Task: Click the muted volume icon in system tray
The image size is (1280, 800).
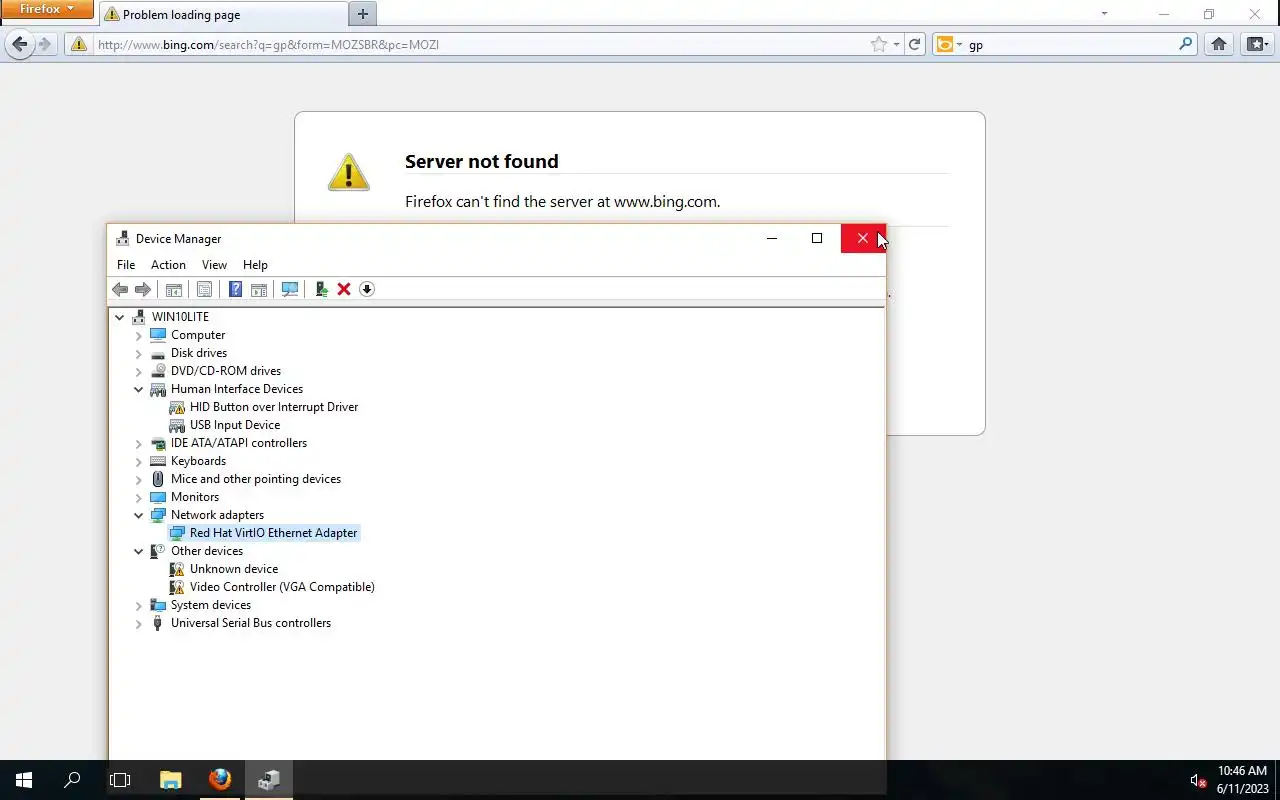Action: click(1198, 780)
